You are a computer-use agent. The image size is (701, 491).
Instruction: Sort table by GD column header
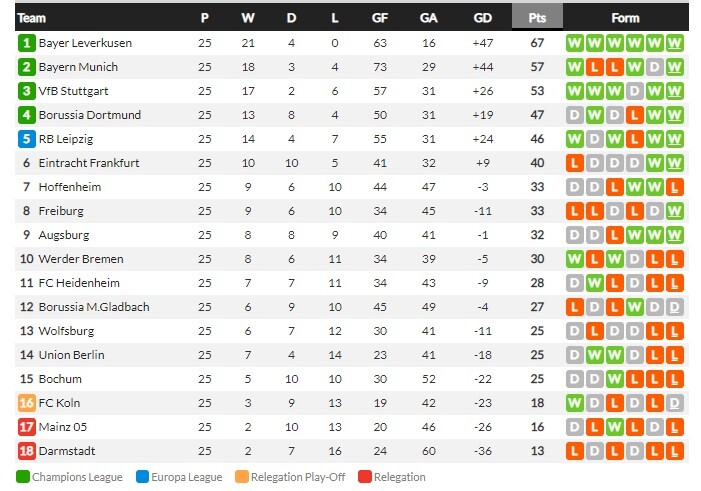coord(482,18)
